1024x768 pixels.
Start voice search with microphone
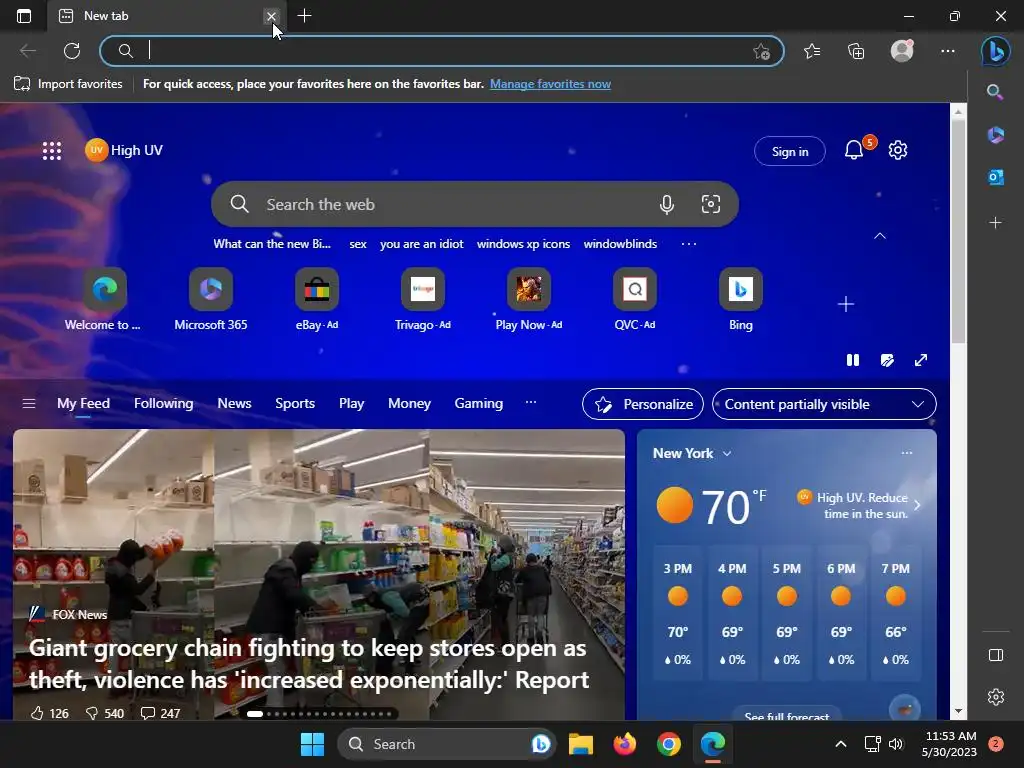[x=666, y=204]
